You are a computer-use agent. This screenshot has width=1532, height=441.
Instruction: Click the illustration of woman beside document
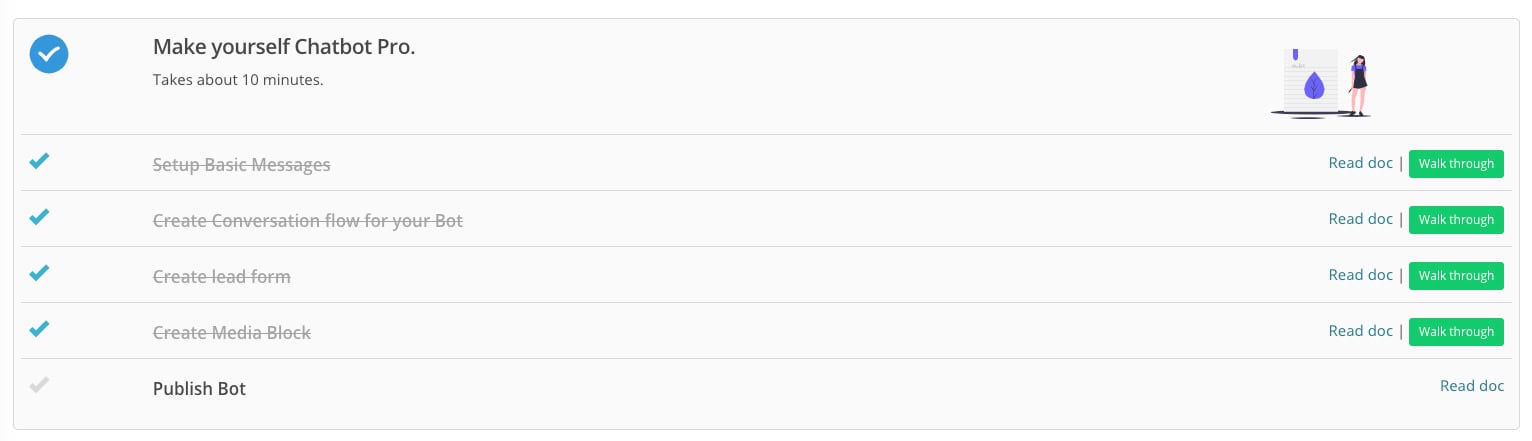pyautogui.click(x=1321, y=85)
